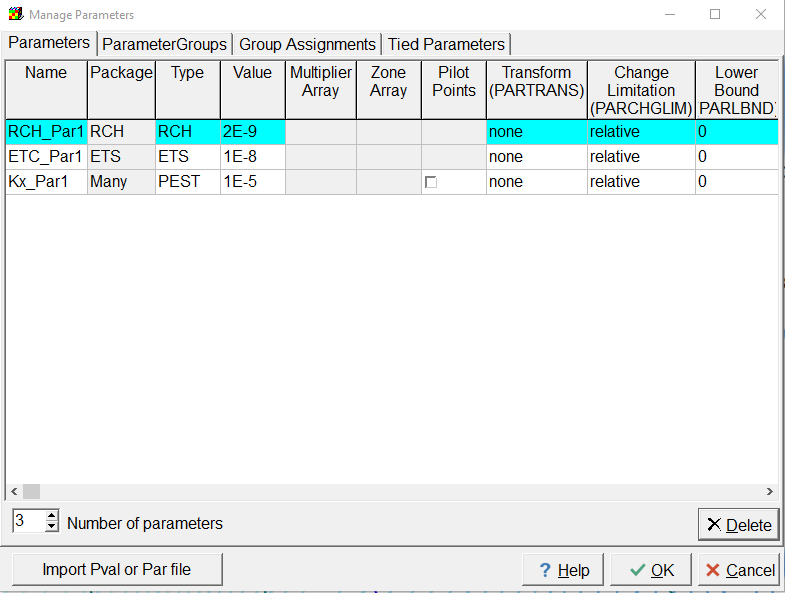Click the Lower Bound column header
Image resolution: width=785 pixels, height=593 pixels.
pos(736,90)
